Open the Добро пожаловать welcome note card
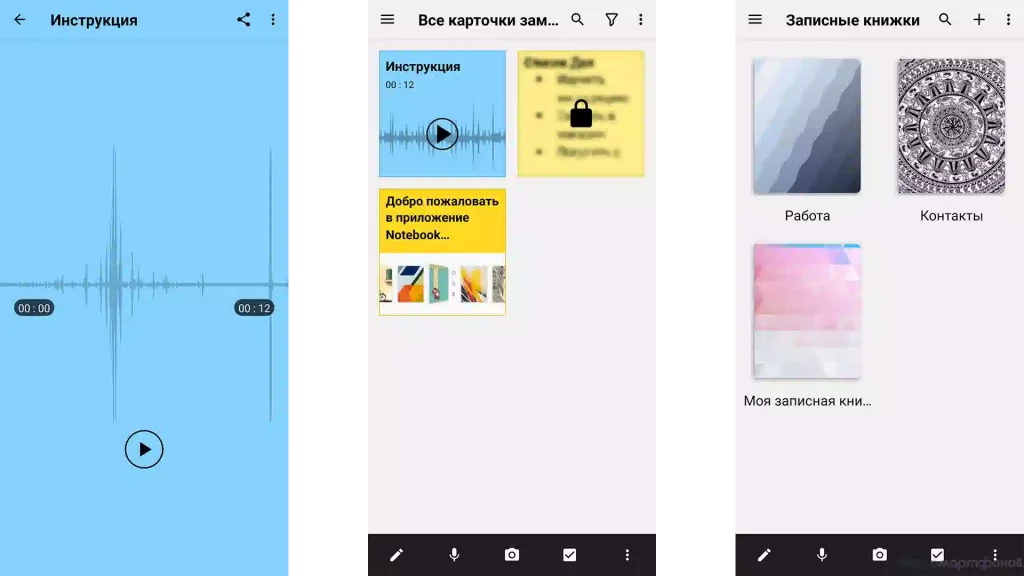The image size is (1024, 576). pyautogui.click(x=442, y=252)
